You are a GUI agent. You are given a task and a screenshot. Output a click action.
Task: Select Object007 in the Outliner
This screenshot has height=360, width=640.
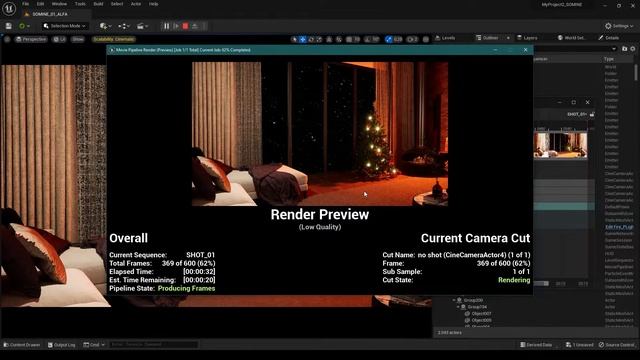tap(481, 313)
